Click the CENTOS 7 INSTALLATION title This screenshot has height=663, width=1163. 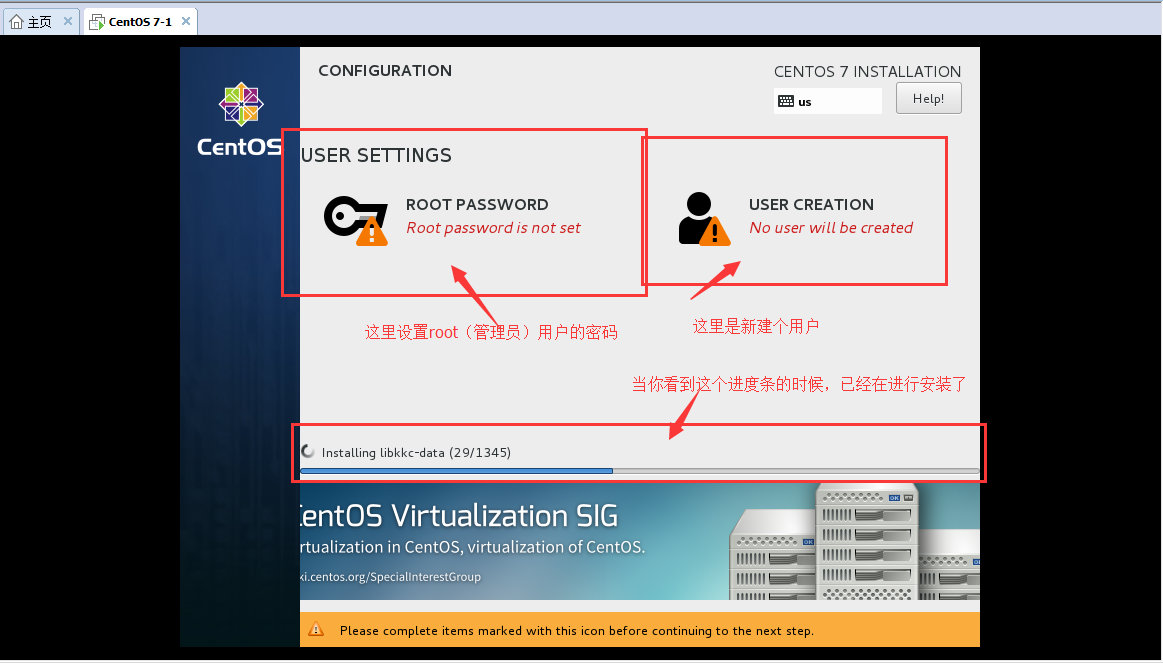[867, 72]
